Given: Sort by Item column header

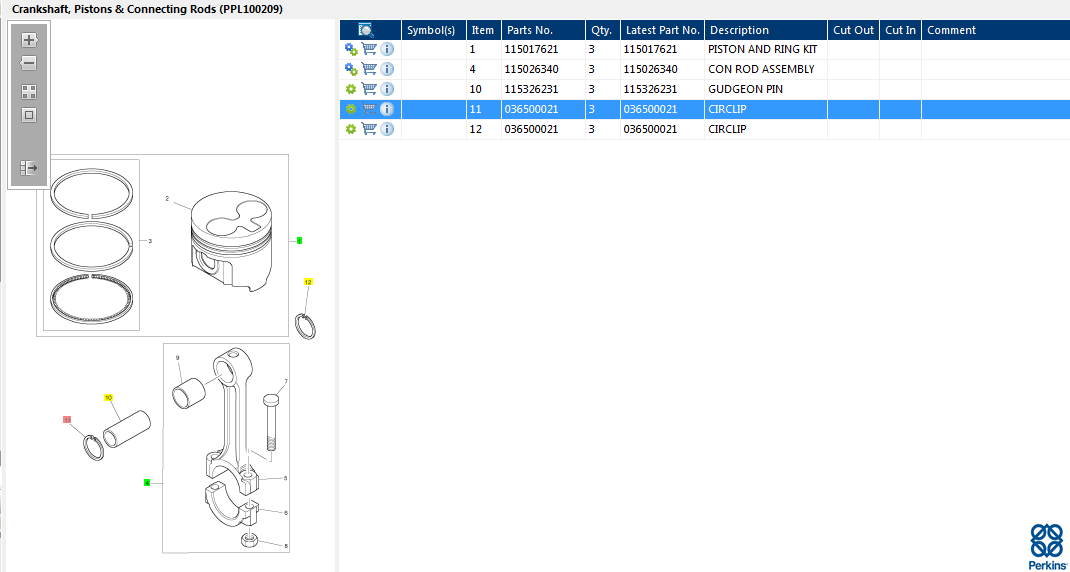Looking at the screenshot, I should (482, 30).
